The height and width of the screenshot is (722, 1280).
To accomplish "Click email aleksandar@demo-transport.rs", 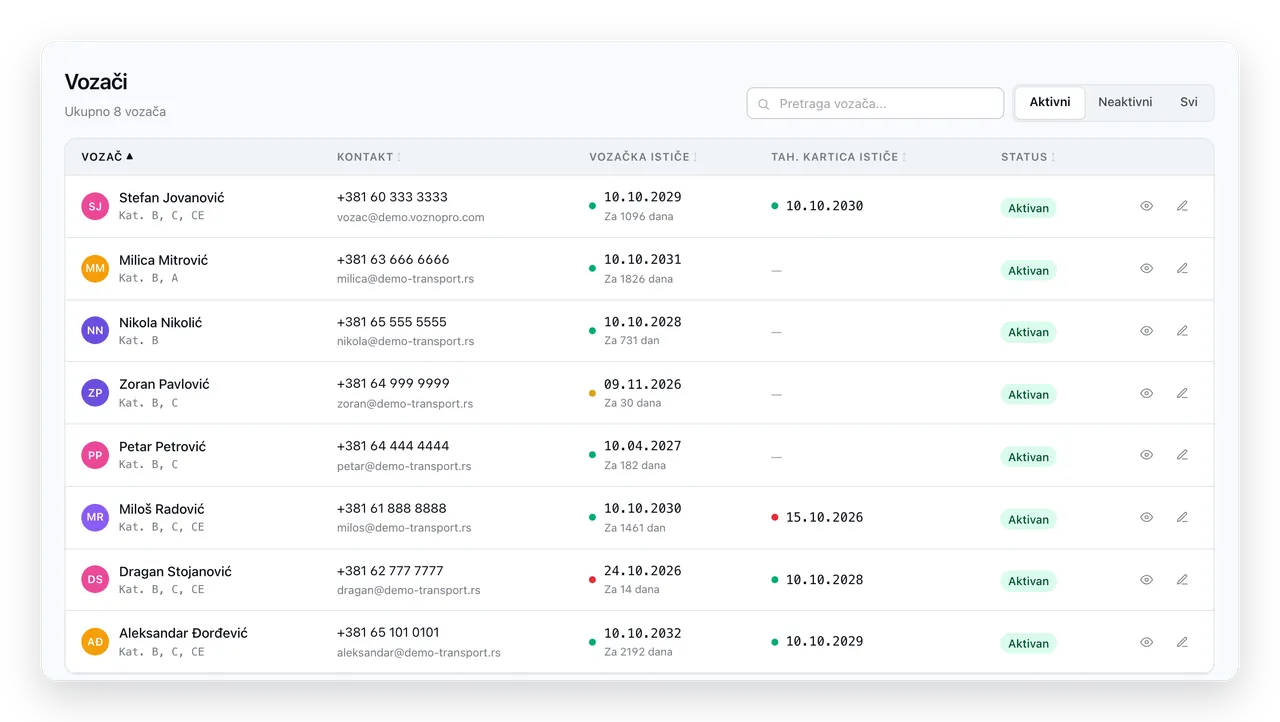I will coord(419,652).
